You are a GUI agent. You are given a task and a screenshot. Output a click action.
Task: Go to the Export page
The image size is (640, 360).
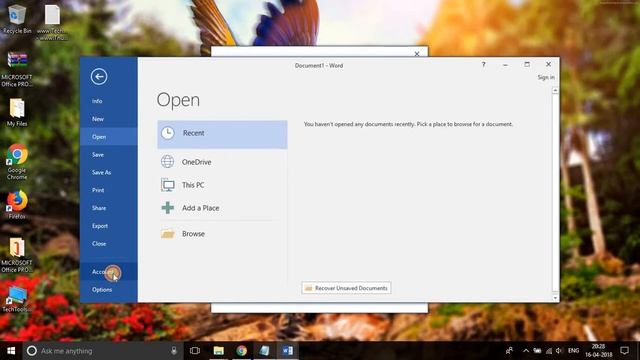[x=109, y=226]
